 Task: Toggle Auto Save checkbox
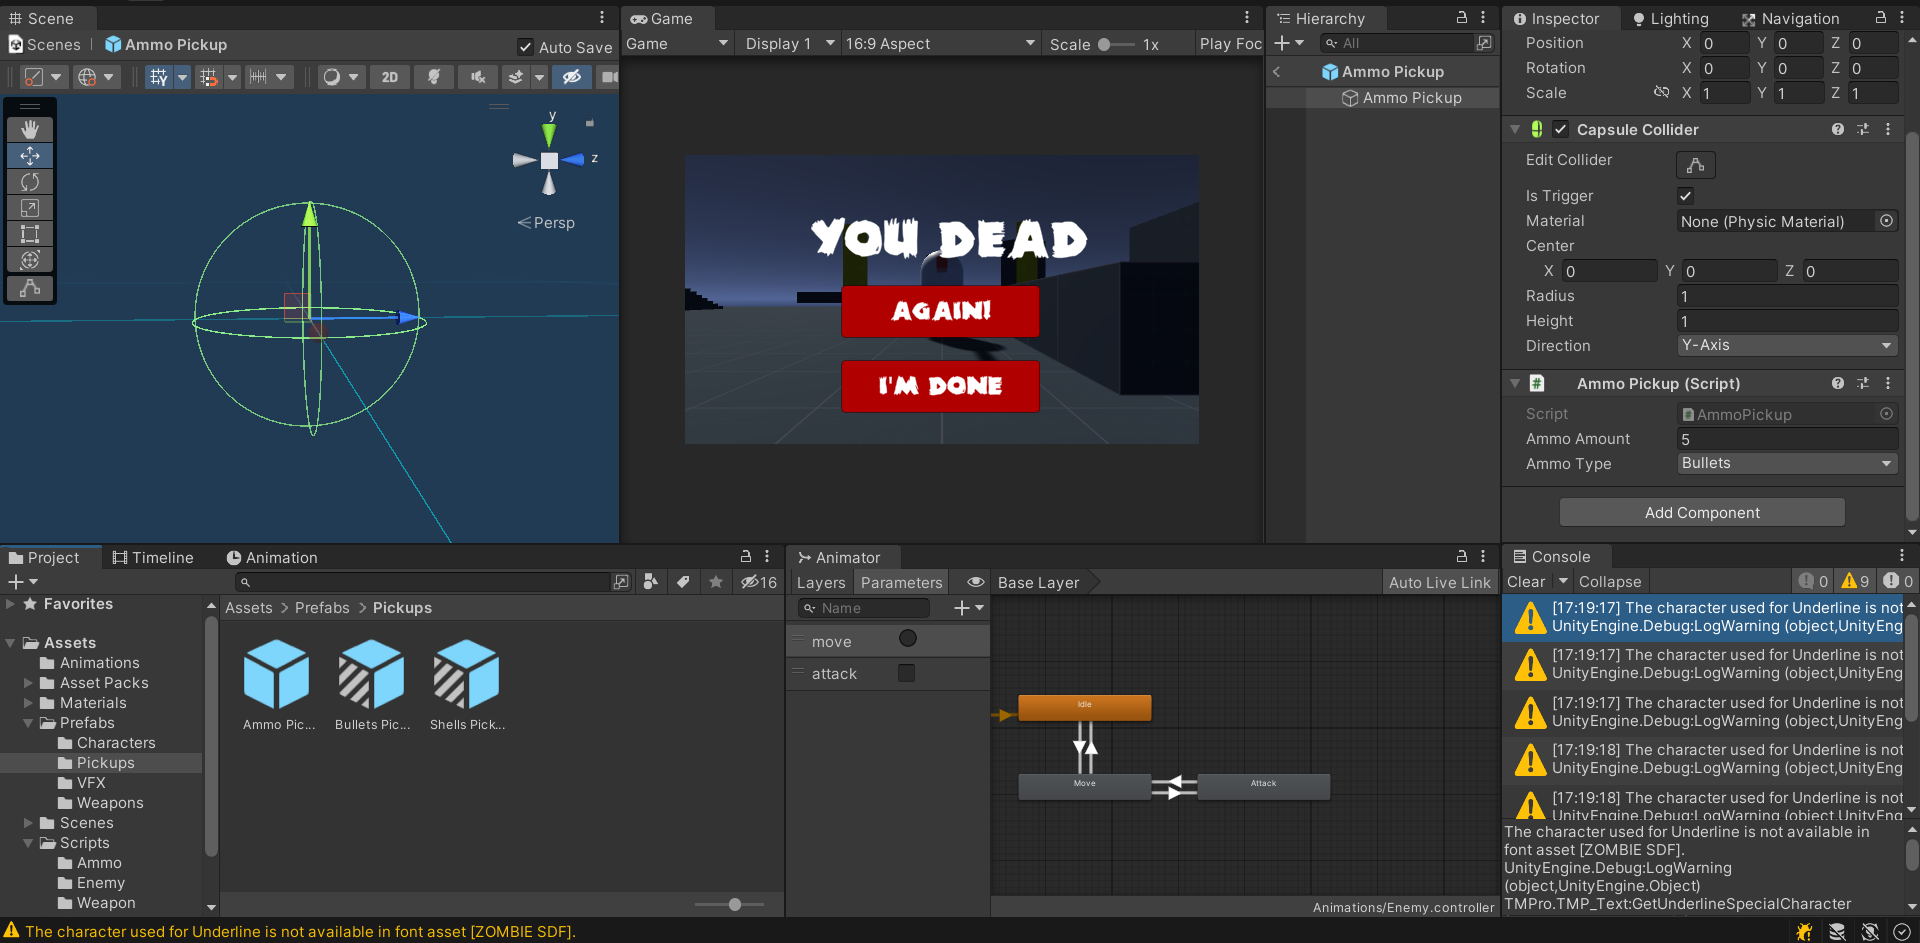coord(525,46)
